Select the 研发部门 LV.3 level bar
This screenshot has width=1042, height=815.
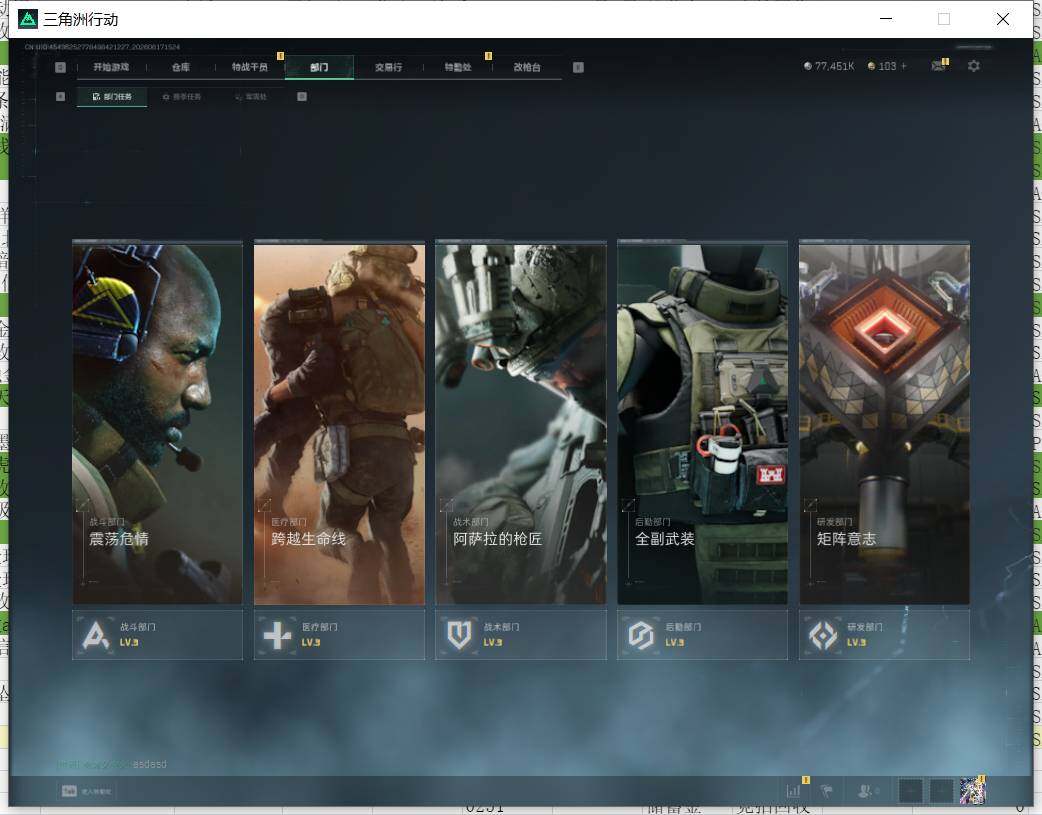885,635
